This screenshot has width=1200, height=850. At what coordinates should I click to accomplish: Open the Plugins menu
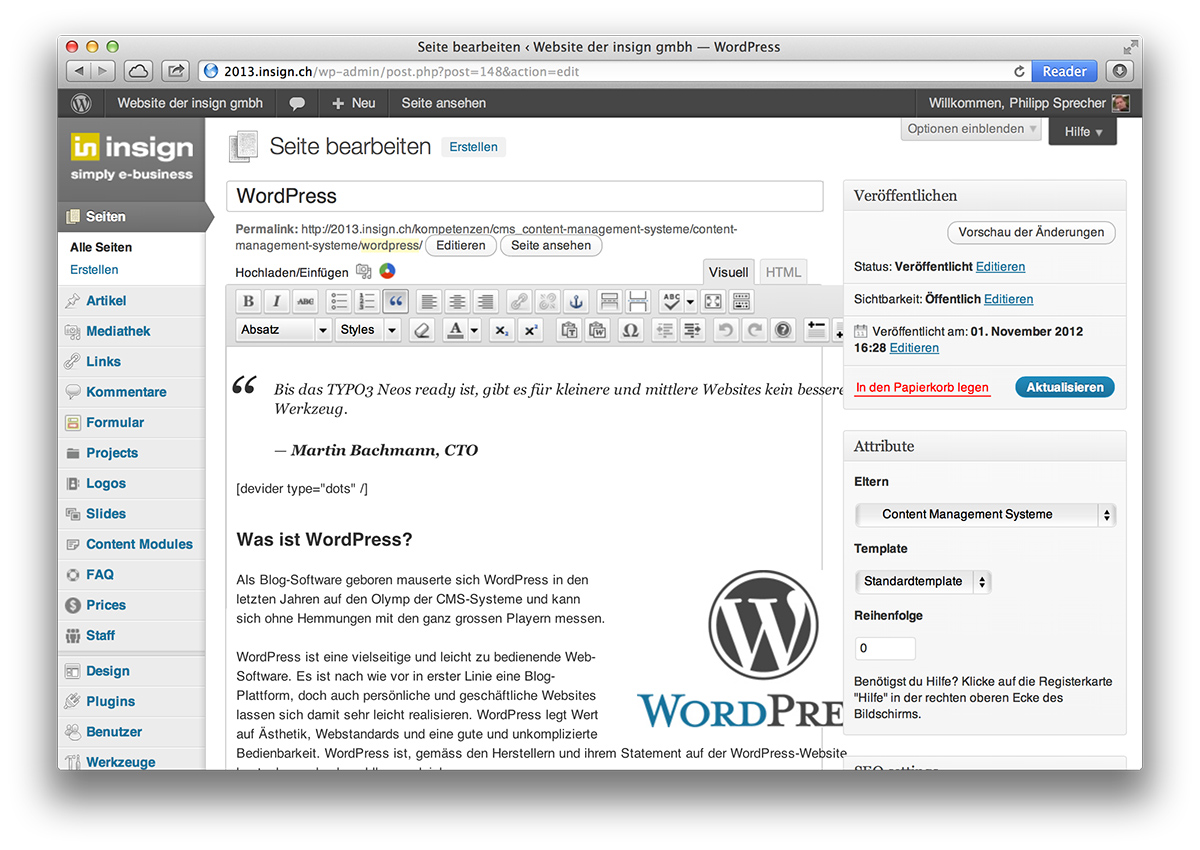[110, 701]
